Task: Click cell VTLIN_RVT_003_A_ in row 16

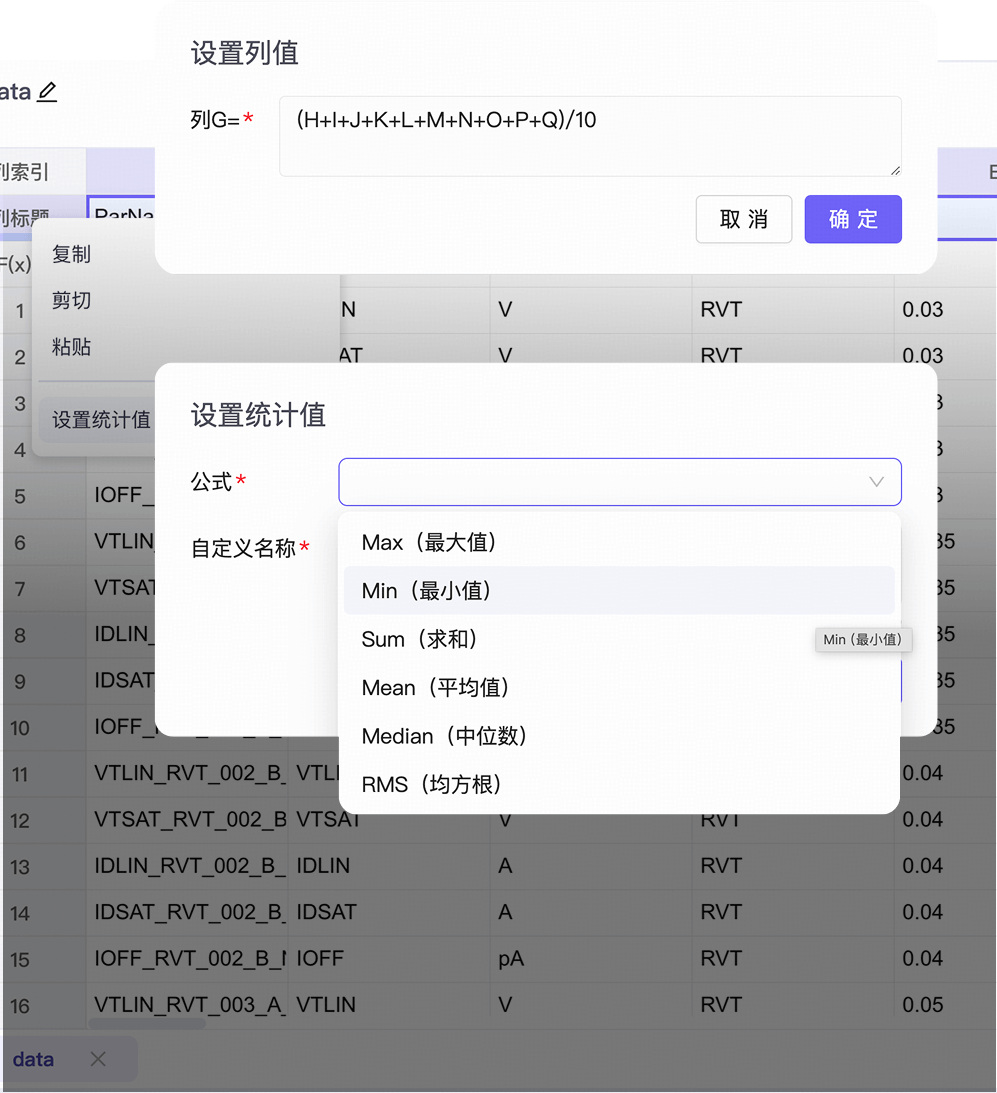Action: pyautogui.click(x=187, y=1004)
